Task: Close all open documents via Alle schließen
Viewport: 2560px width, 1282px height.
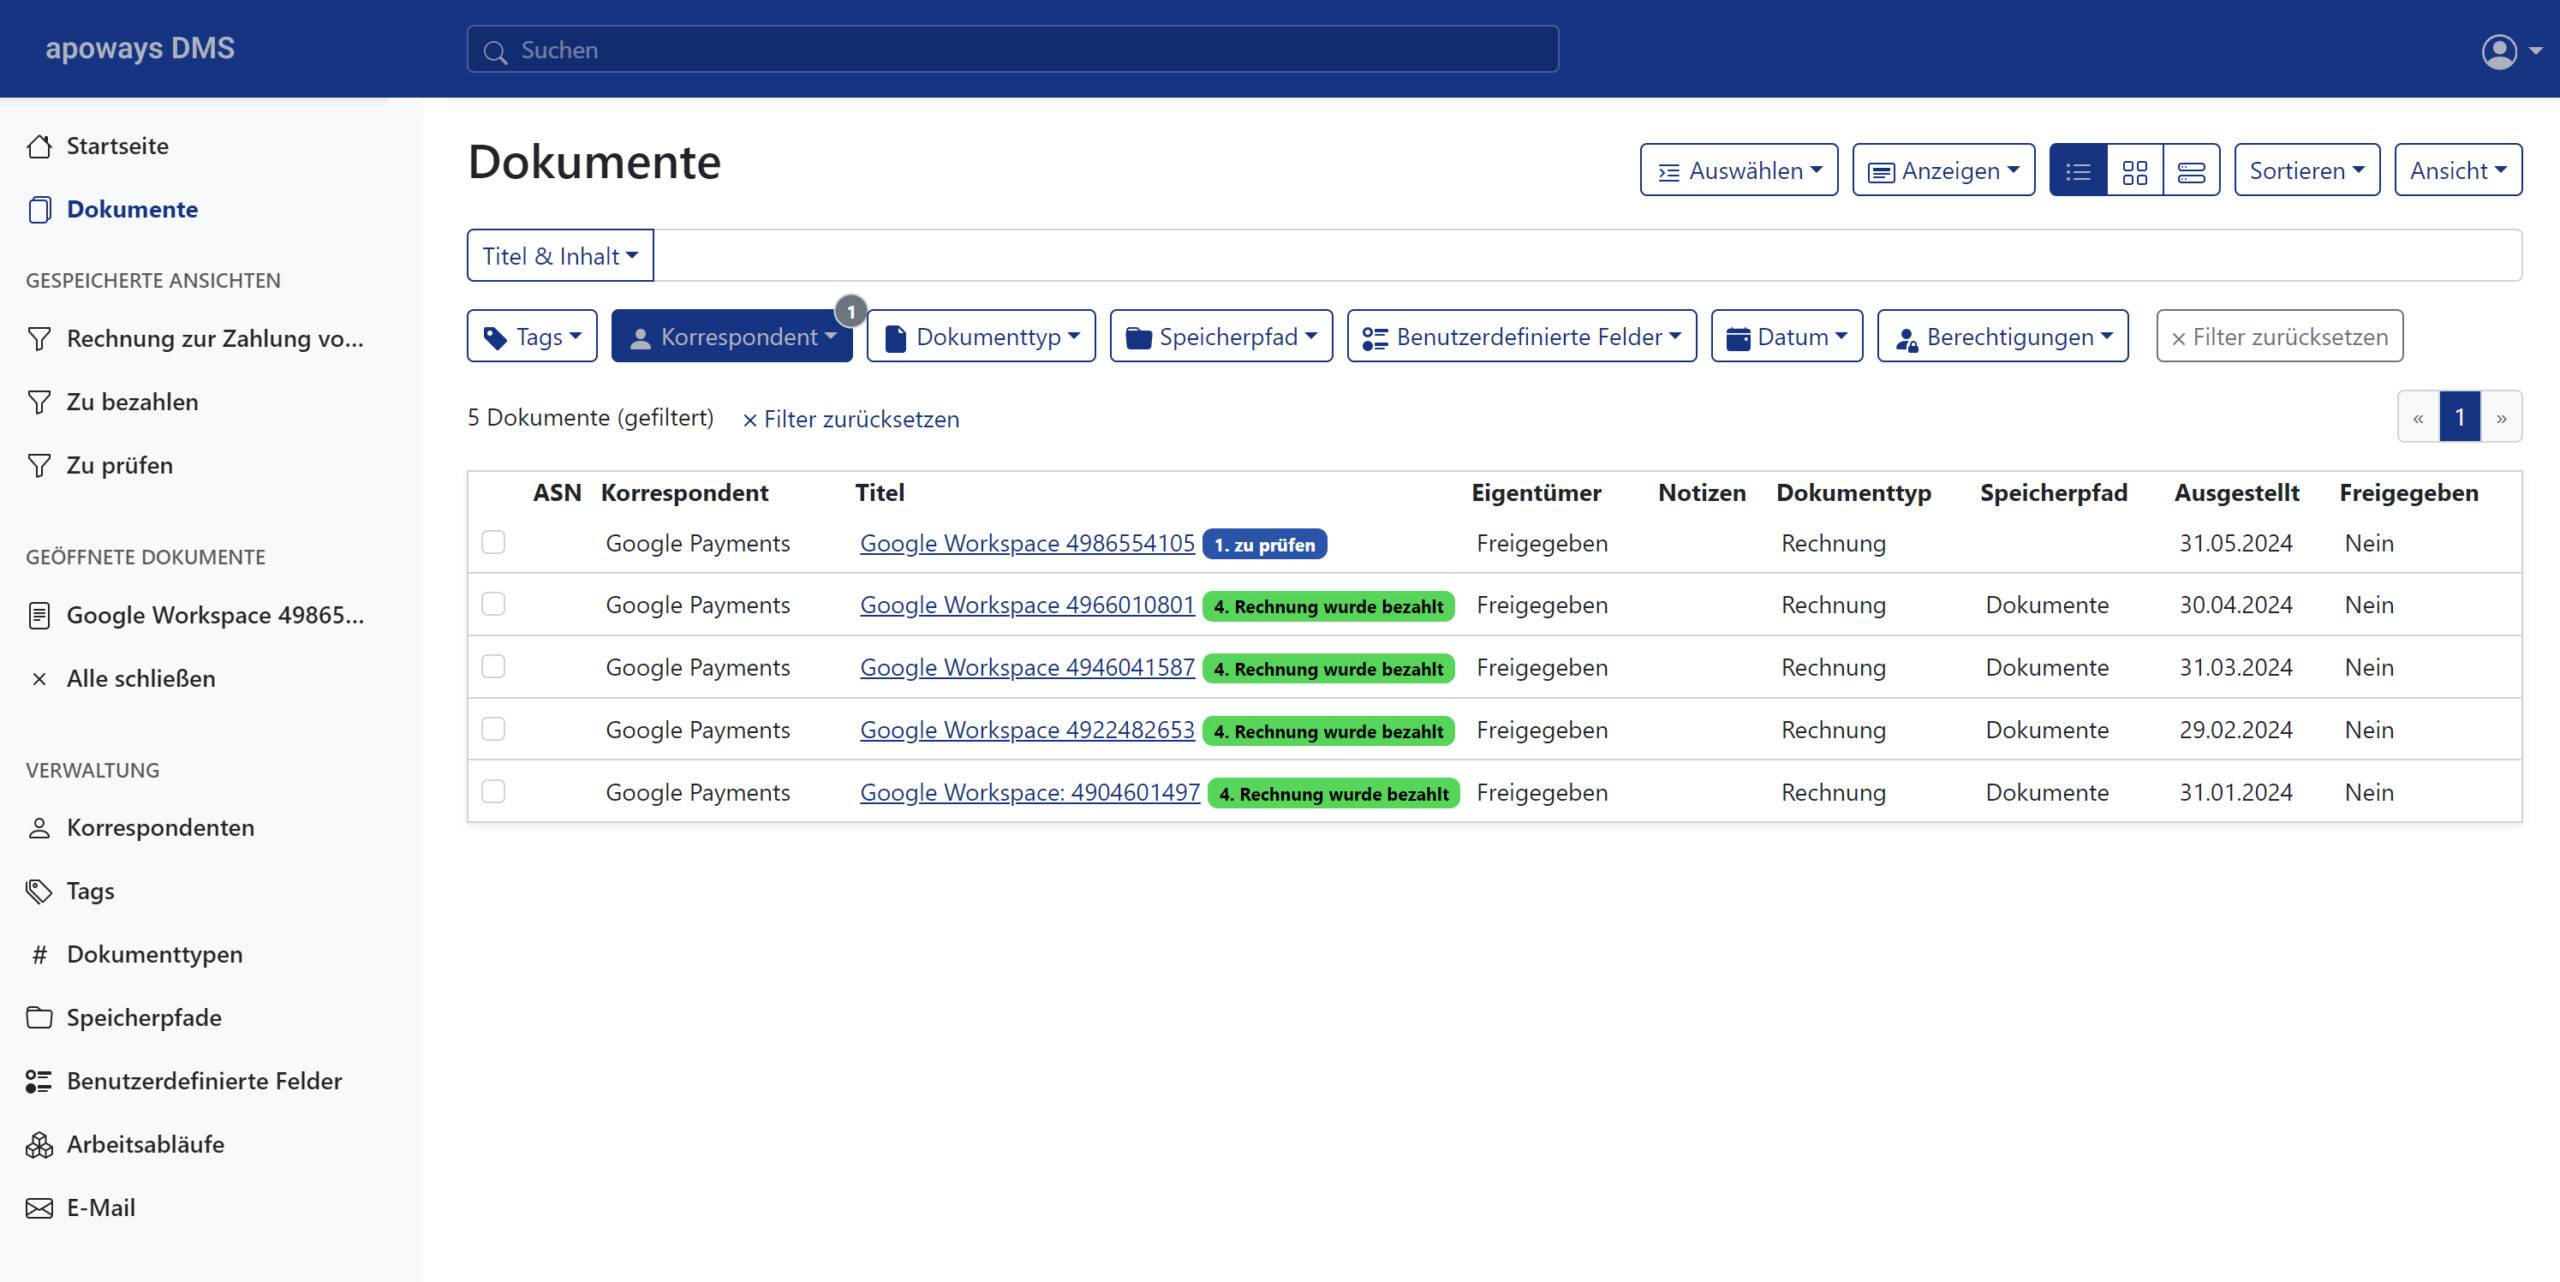Action: (140, 679)
